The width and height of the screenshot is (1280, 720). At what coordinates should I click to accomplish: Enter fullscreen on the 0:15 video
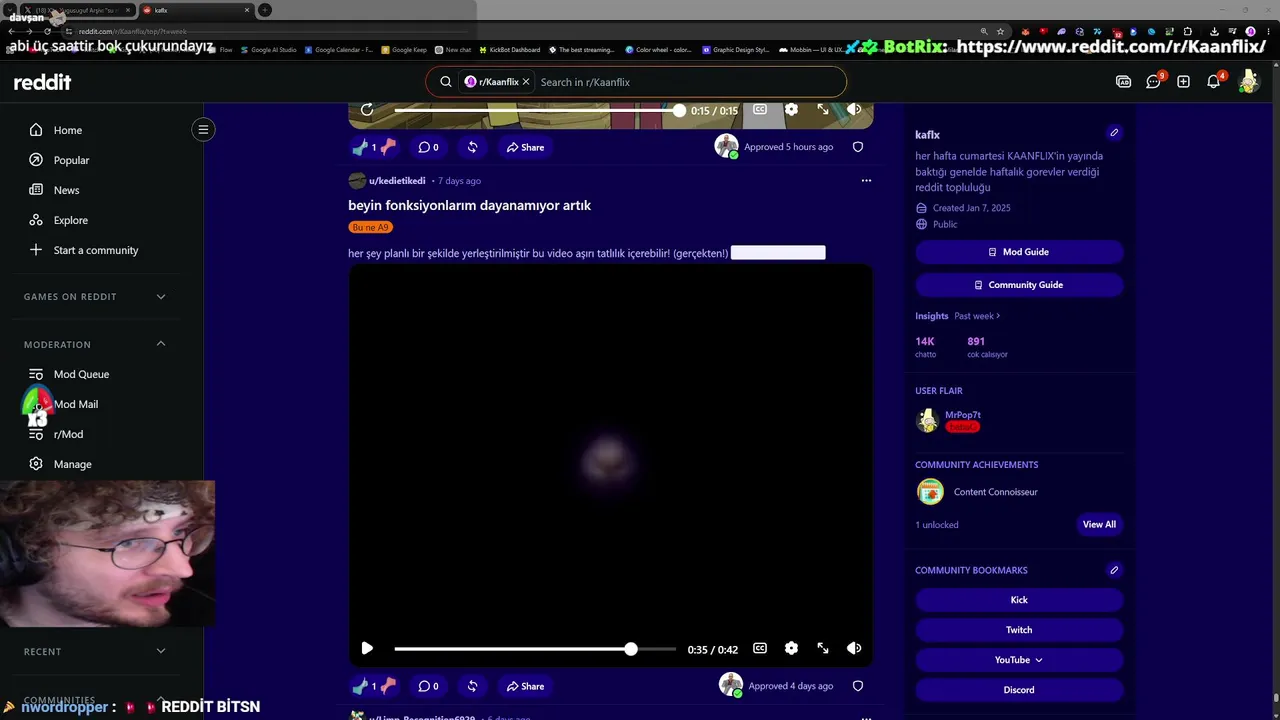823,109
